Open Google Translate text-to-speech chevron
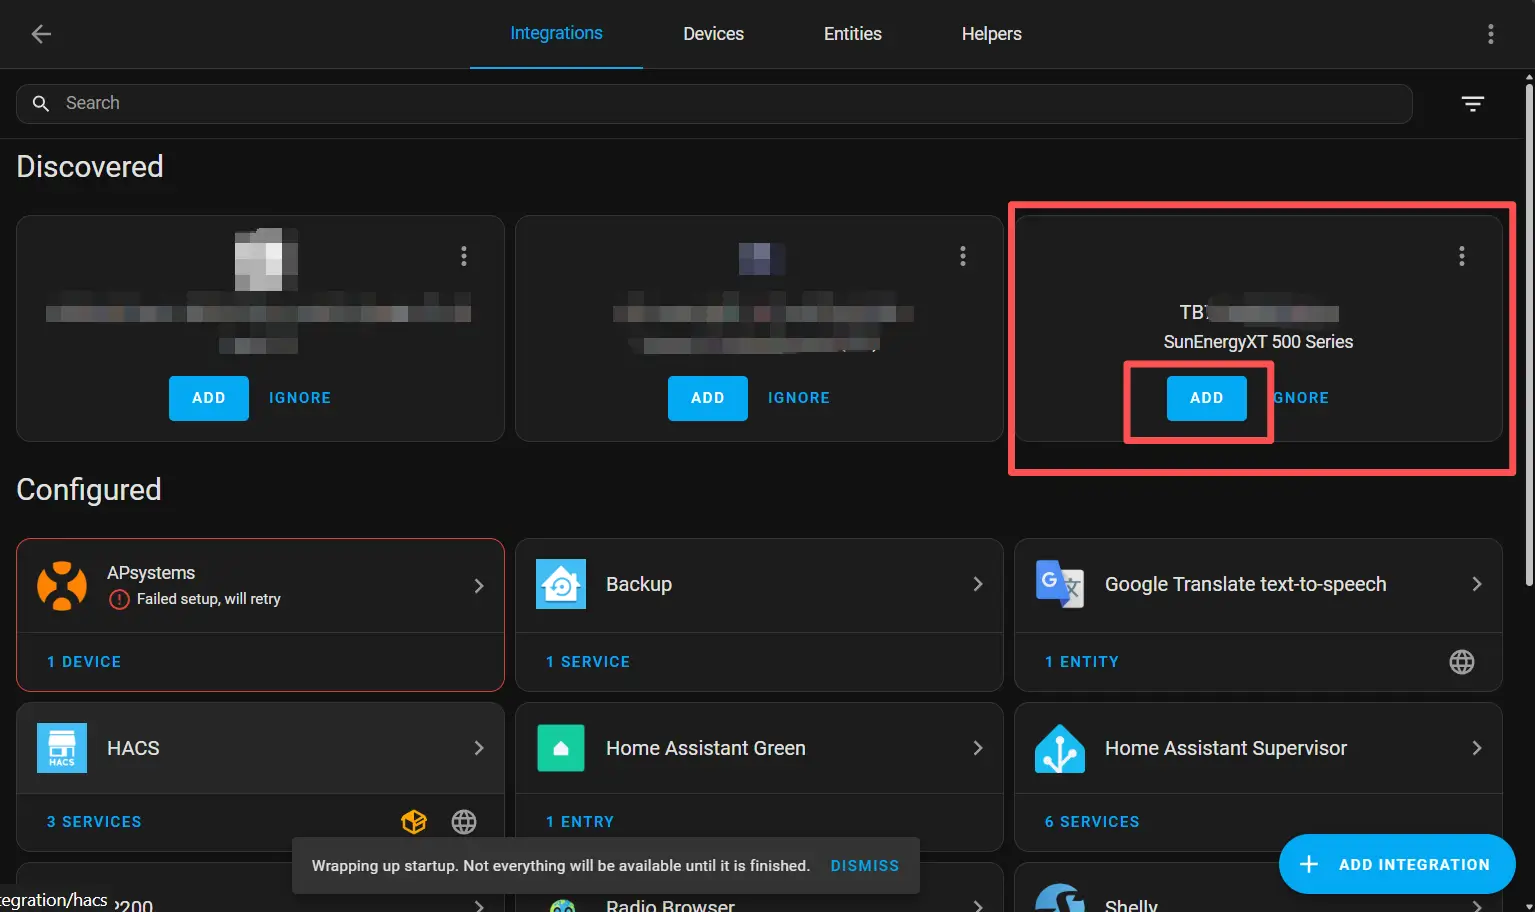1535x912 pixels. coord(1476,584)
